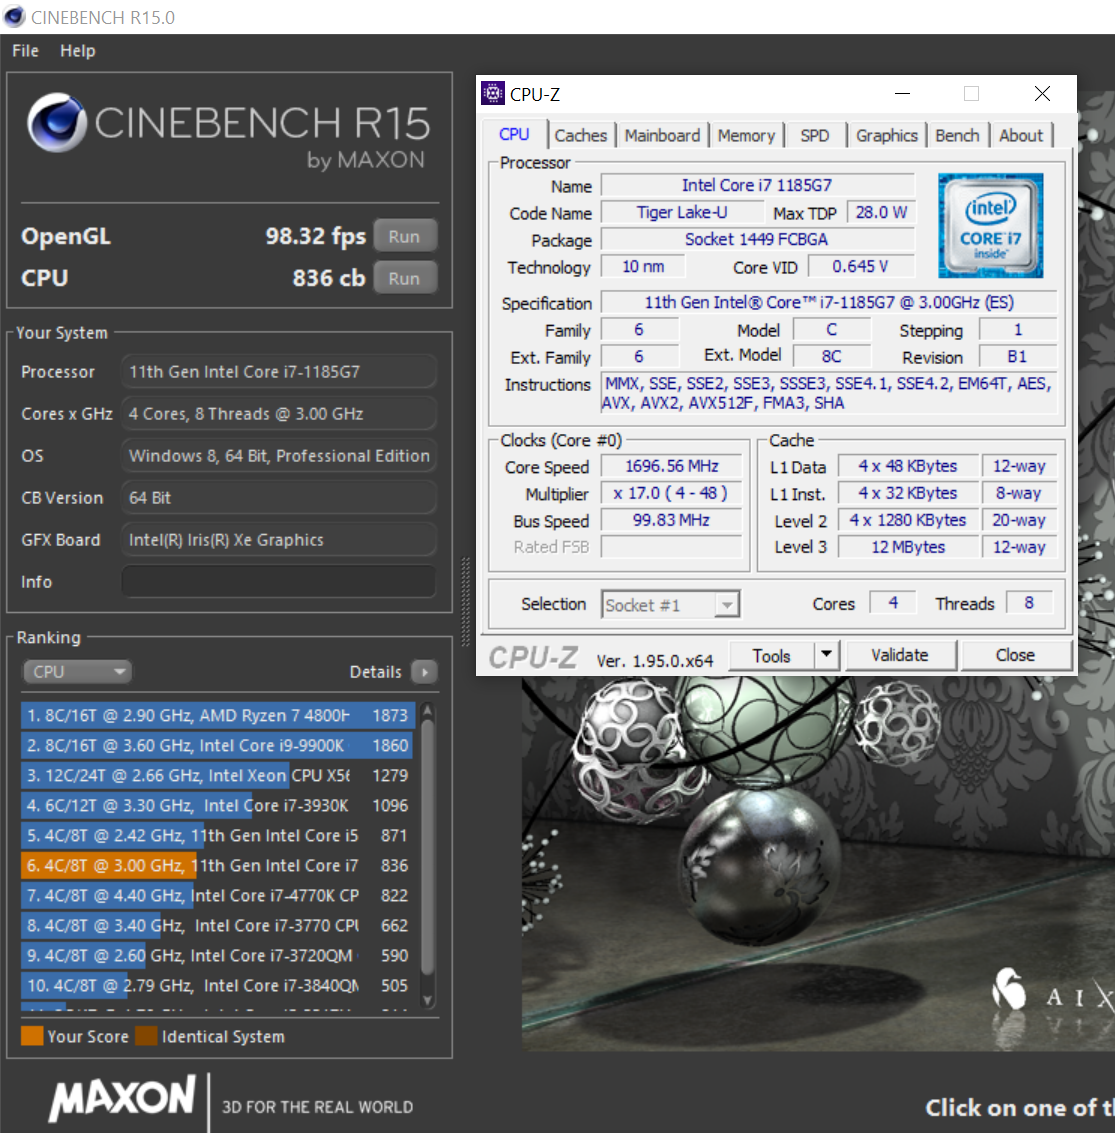Click the brown Identical System legend swatch
The width and height of the screenshot is (1115, 1133).
146,1036
